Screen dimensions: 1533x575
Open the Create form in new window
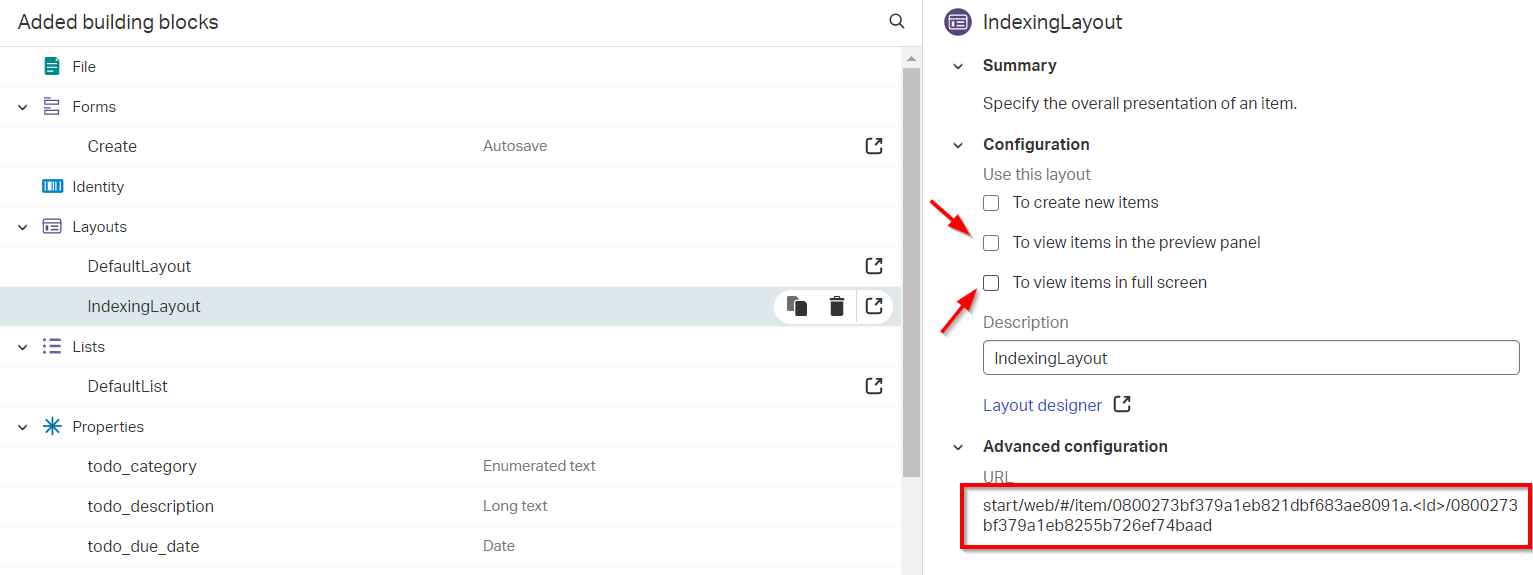coord(874,146)
